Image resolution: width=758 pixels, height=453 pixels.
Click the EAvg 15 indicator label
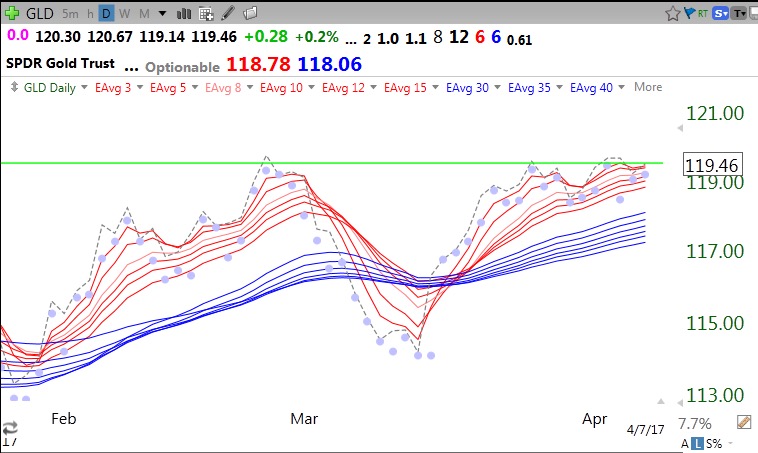point(405,88)
